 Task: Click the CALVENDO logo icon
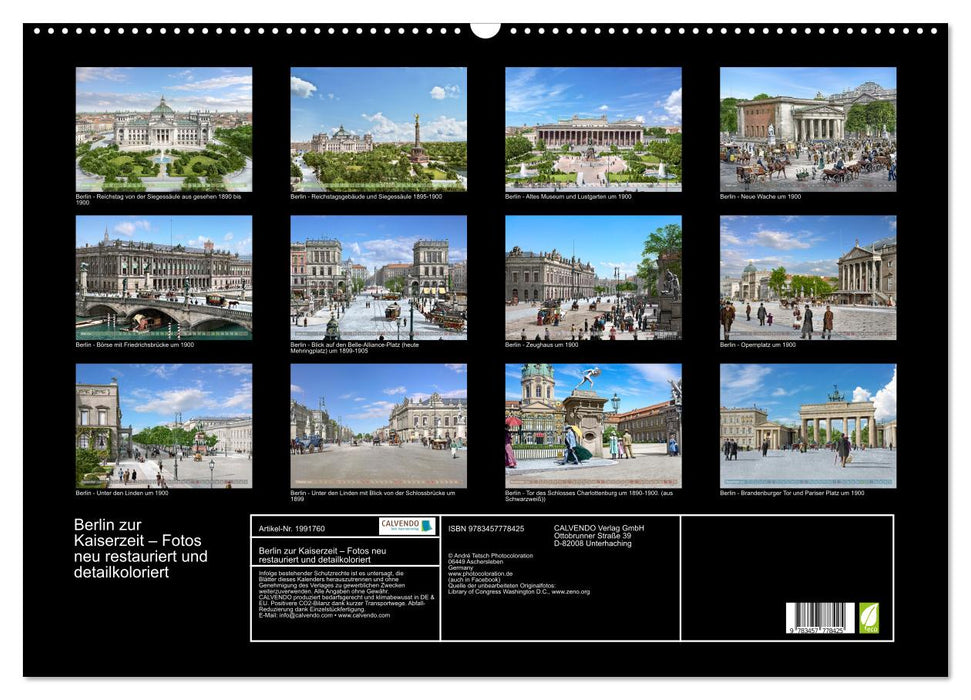406,527
